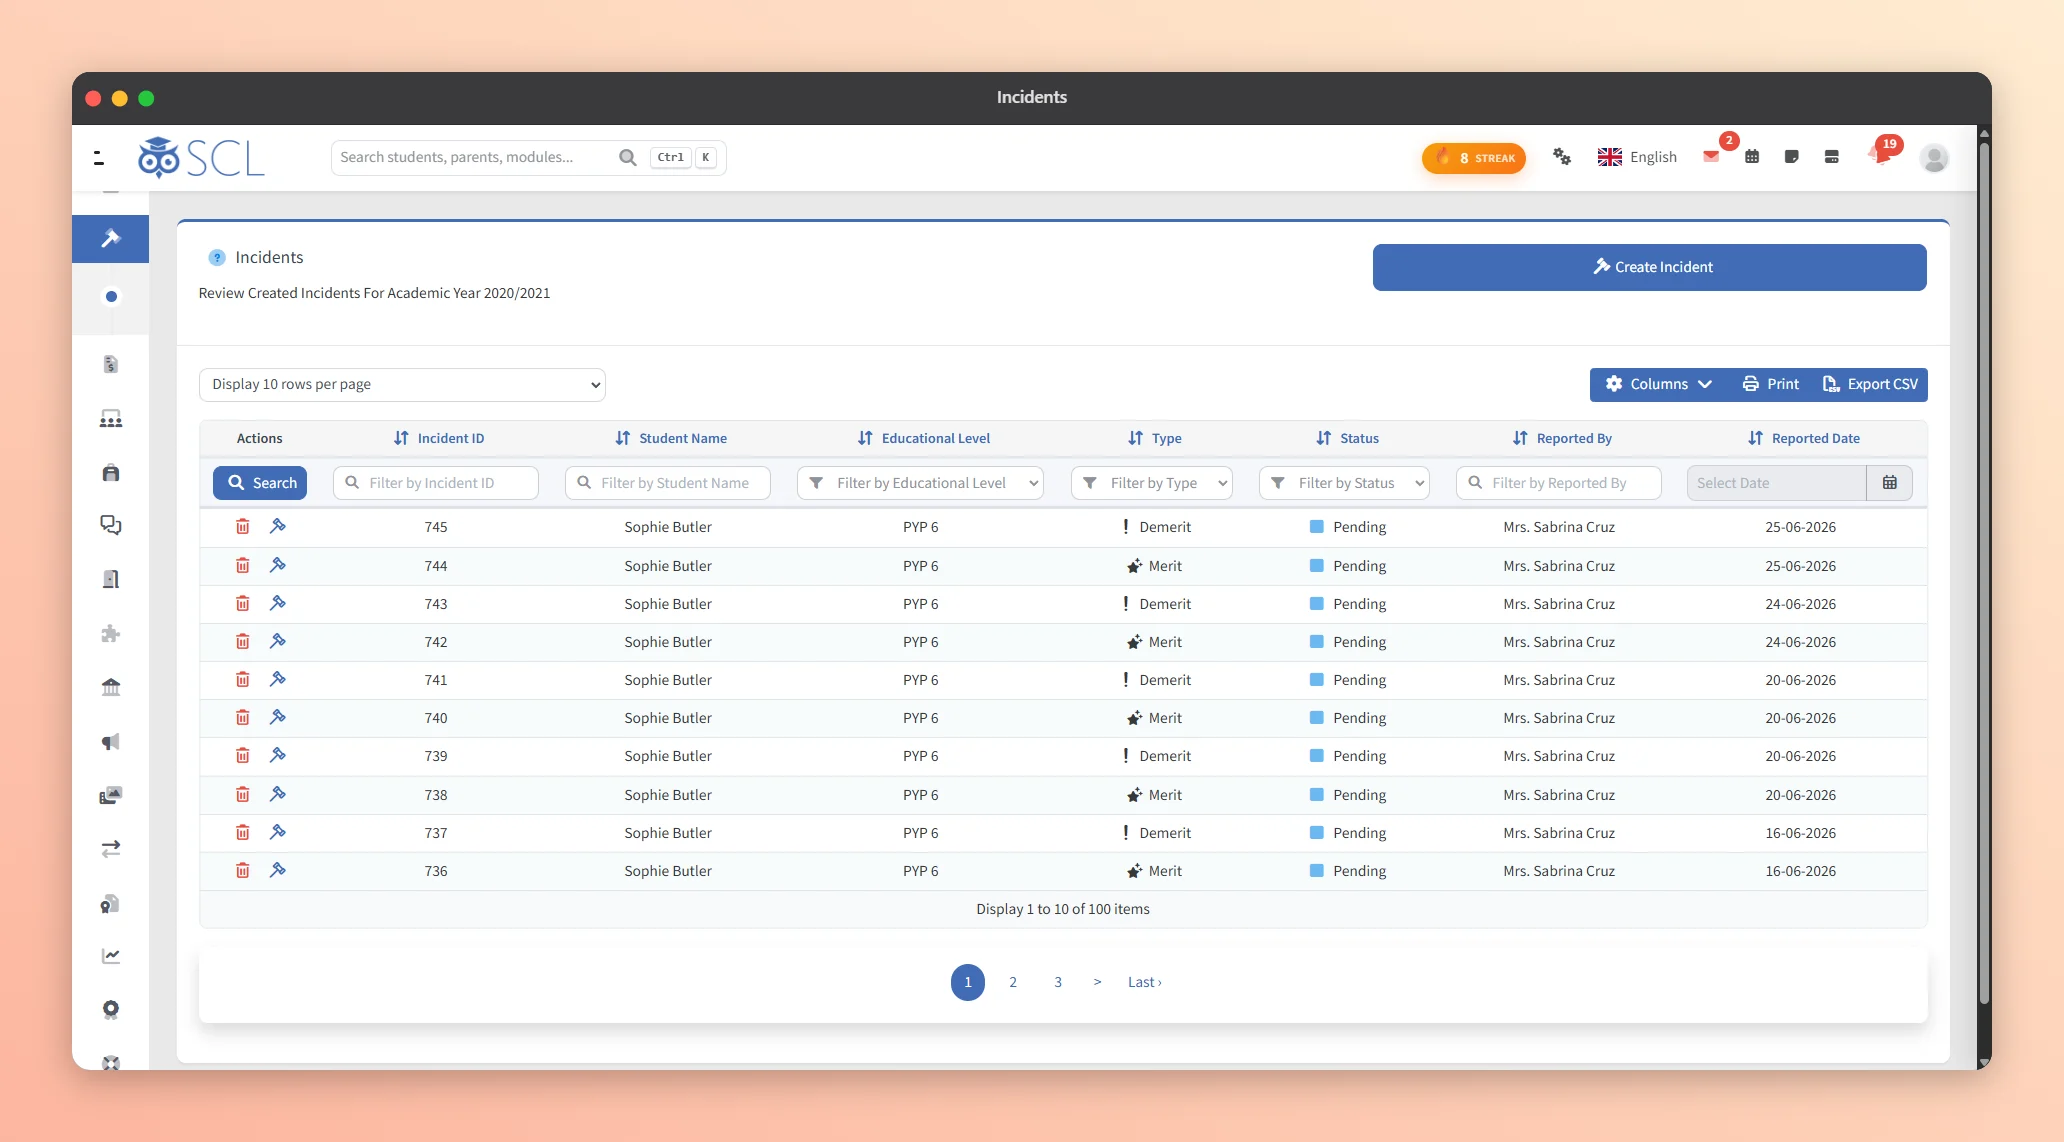Click the Filter by Reported By field

click(1559, 483)
